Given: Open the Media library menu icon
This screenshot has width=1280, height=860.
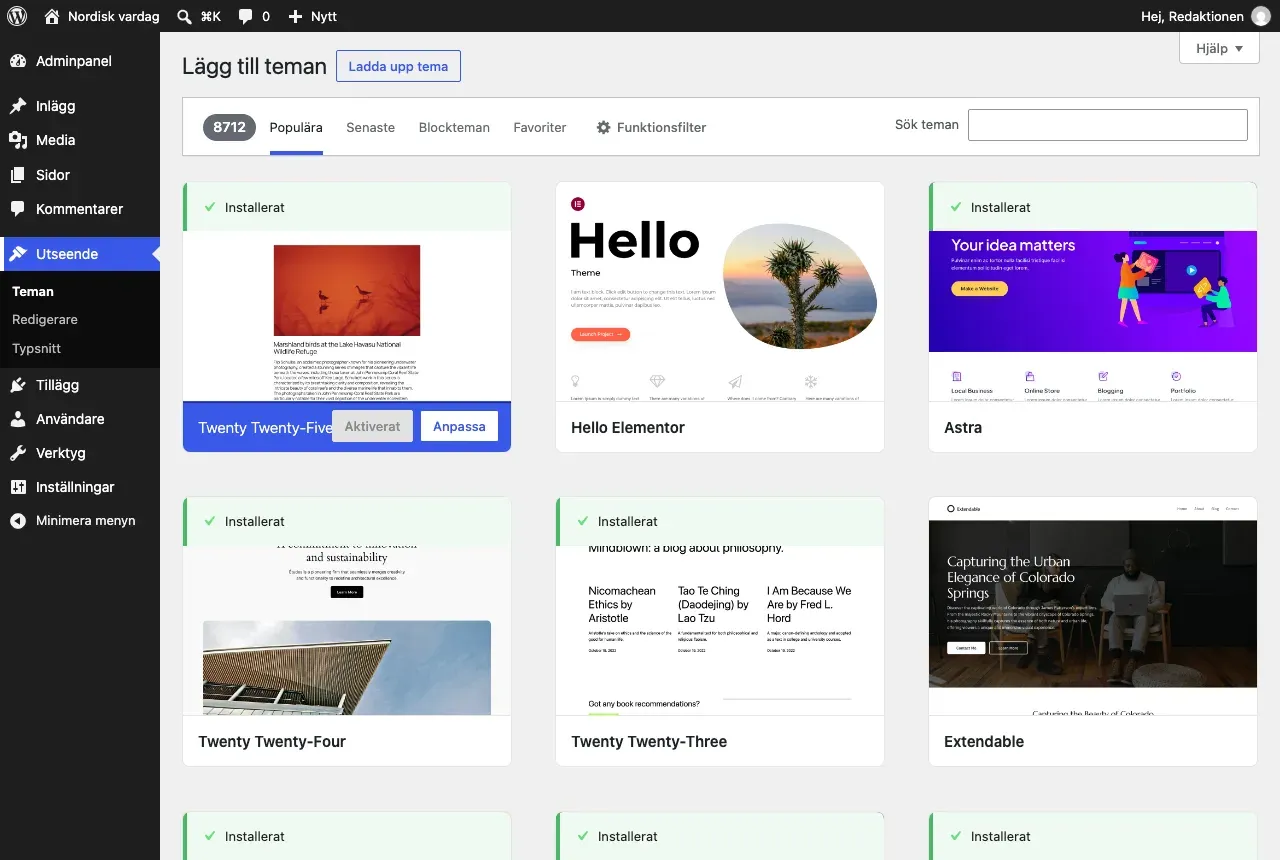Looking at the screenshot, I should (x=18, y=140).
